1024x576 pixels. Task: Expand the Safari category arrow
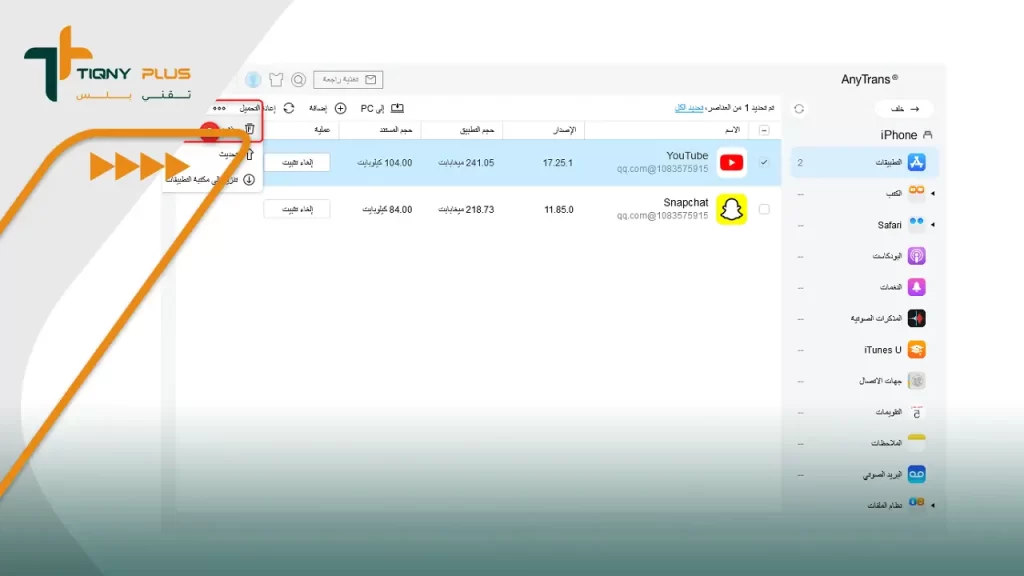[933, 225]
